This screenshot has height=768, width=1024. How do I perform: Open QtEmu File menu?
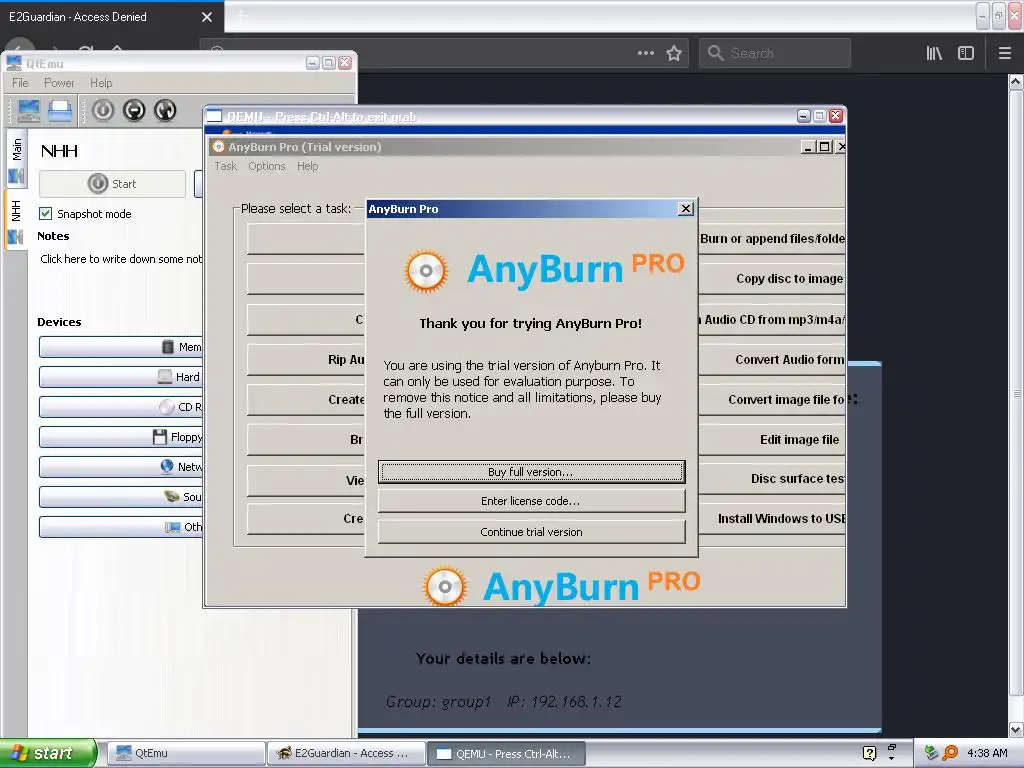coord(20,83)
